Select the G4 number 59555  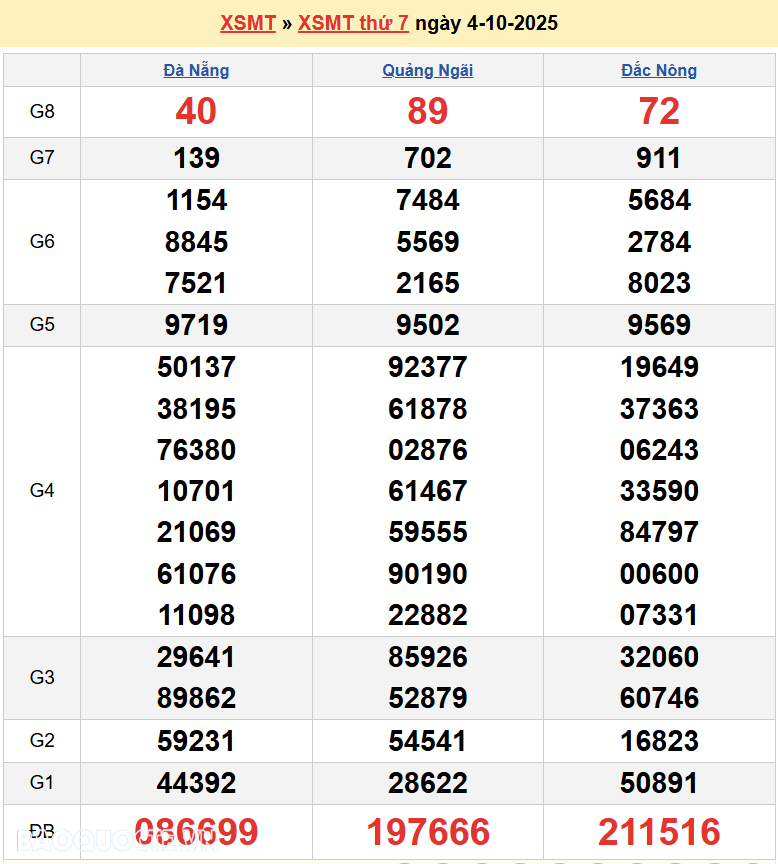[428, 532]
